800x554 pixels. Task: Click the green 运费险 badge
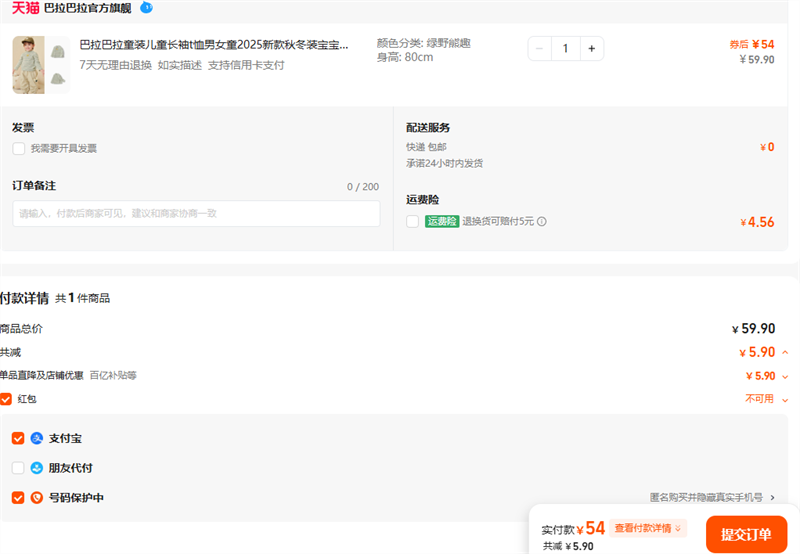point(441,221)
